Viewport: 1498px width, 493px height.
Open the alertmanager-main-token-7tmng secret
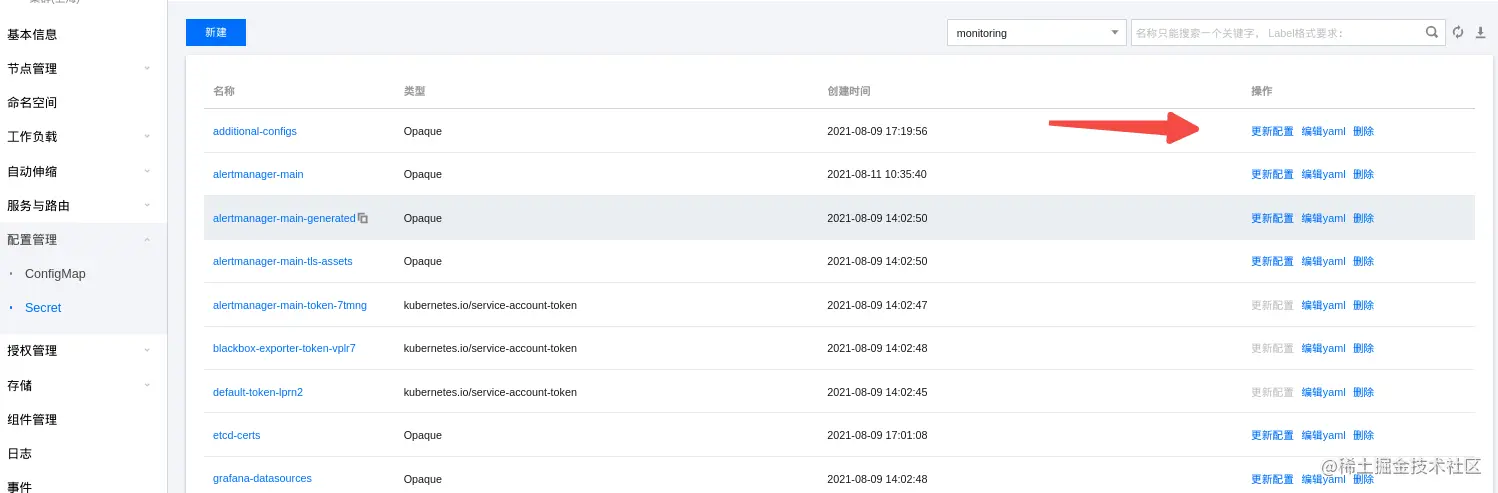coord(290,305)
